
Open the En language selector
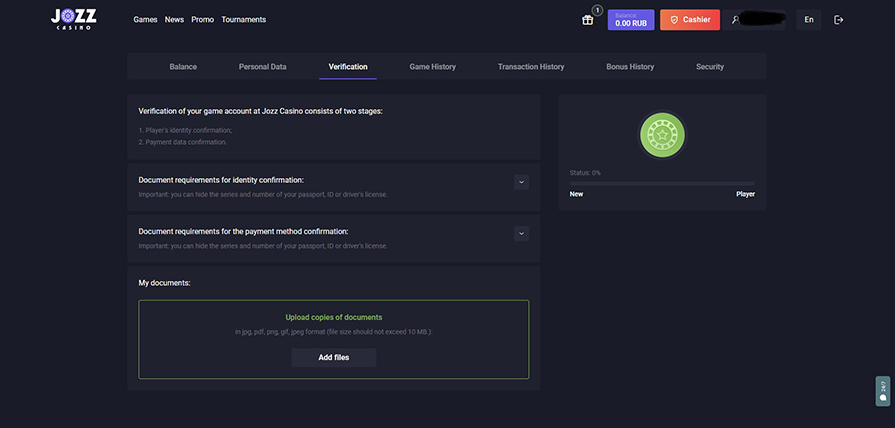pyautogui.click(x=808, y=20)
